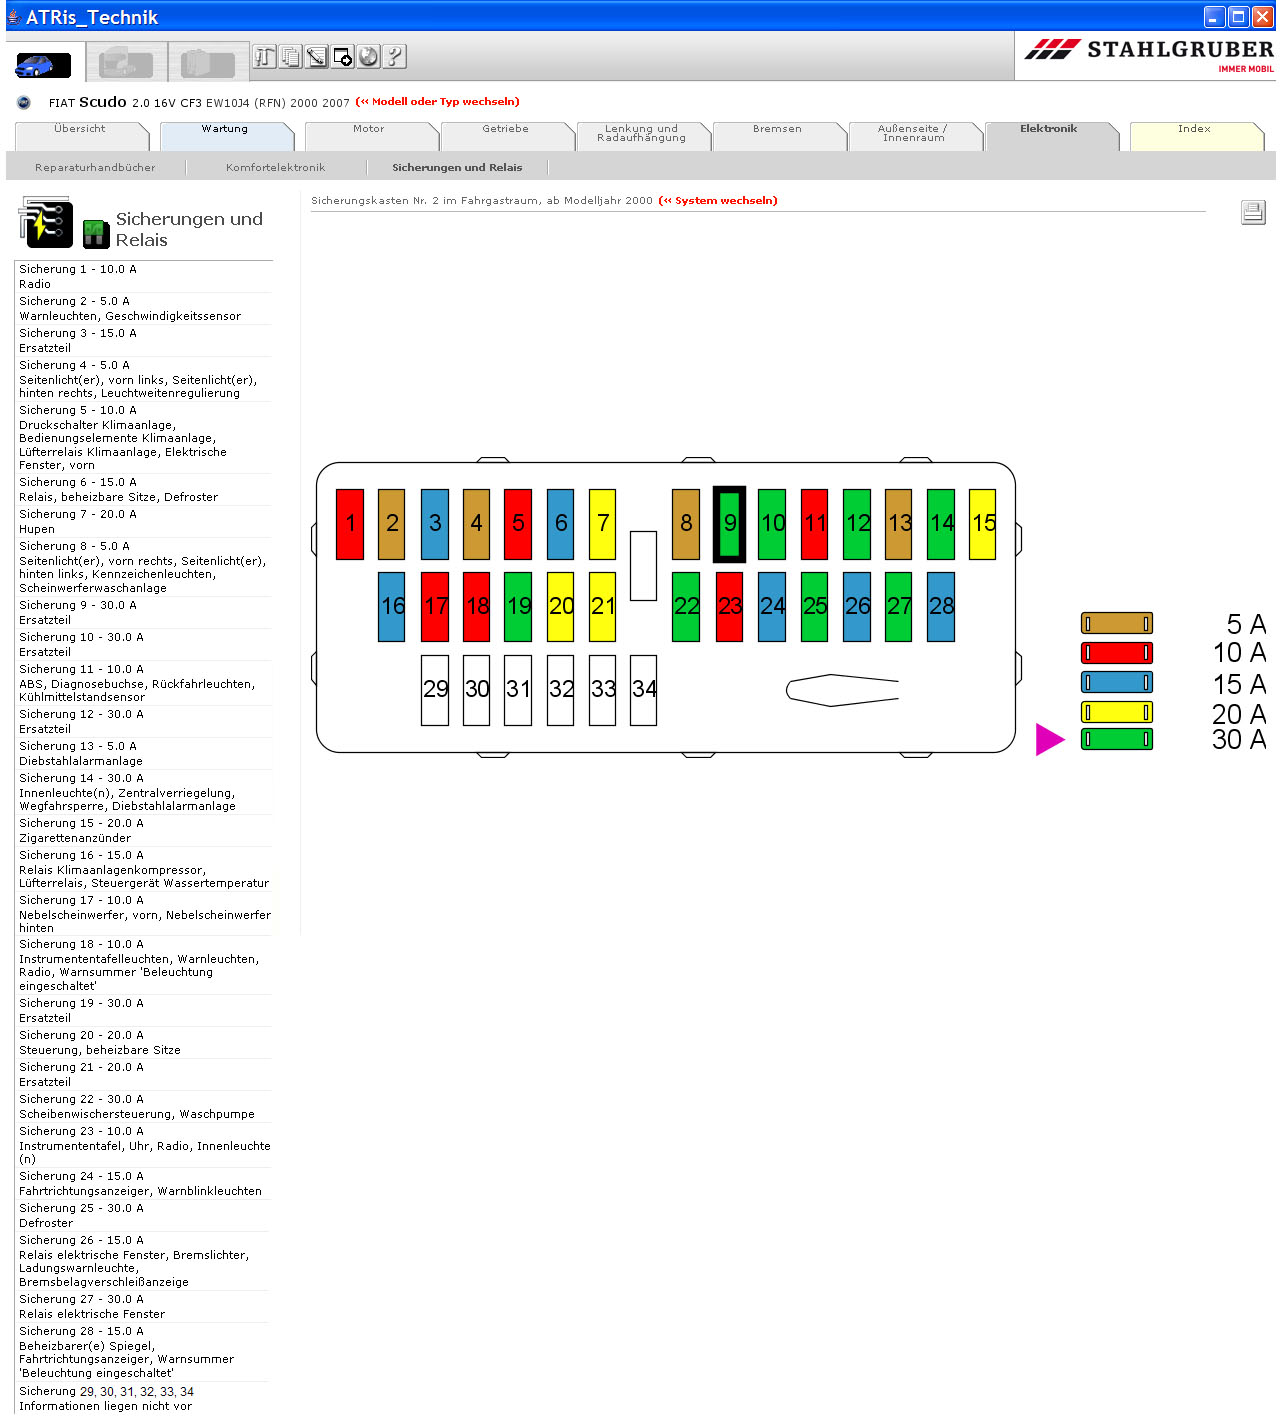The height and width of the screenshot is (1421, 1280).
Task: Switch to the Wartung tab
Action: 224,129
